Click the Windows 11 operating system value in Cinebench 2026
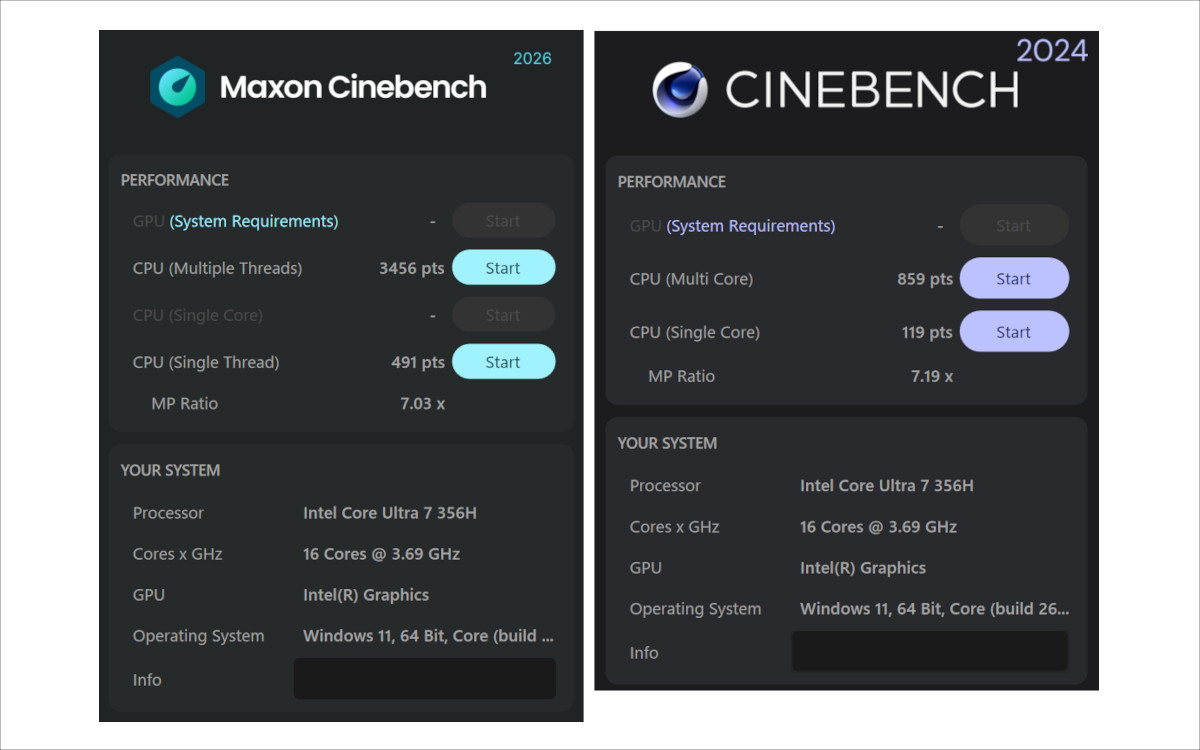This screenshot has height=750, width=1200. click(x=428, y=636)
